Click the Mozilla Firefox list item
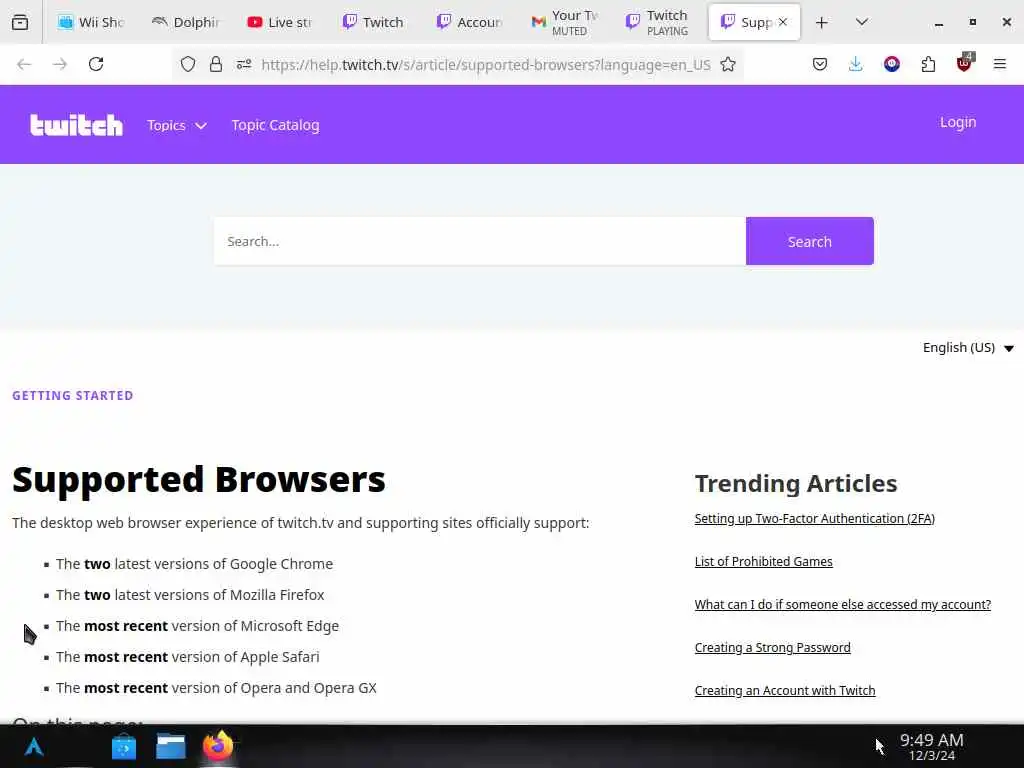Screen dimensions: 1024x768 [x=190, y=595]
